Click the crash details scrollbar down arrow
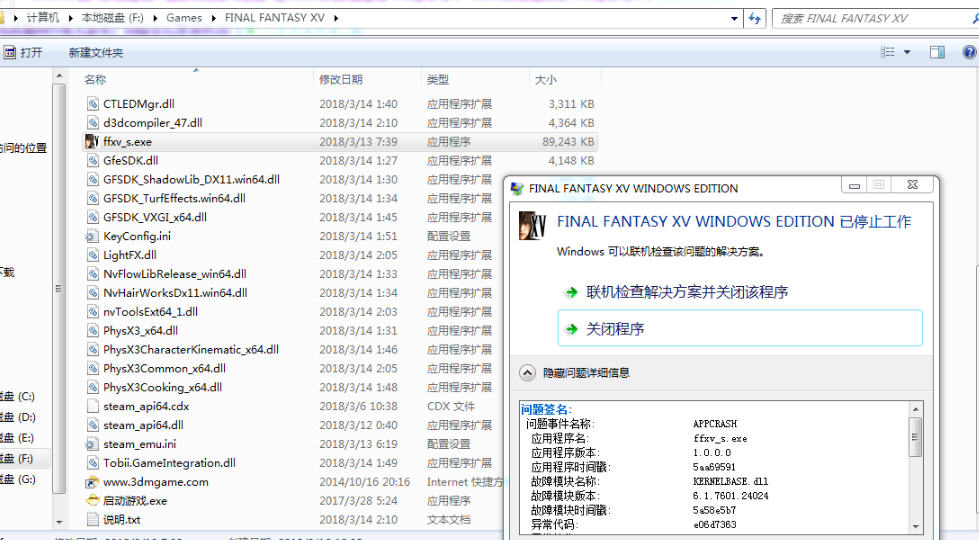The height and width of the screenshot is (540, 979). pos(915,526)
